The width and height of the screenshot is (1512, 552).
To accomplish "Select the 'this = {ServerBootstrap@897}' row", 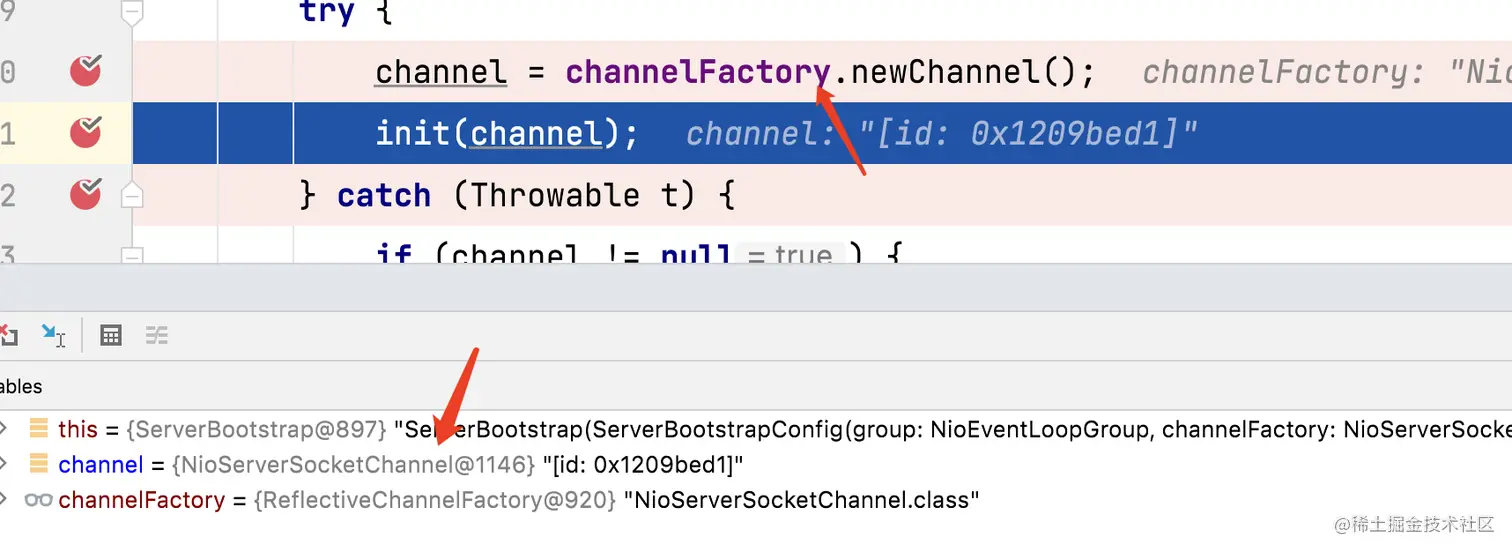I will [756, 430].
